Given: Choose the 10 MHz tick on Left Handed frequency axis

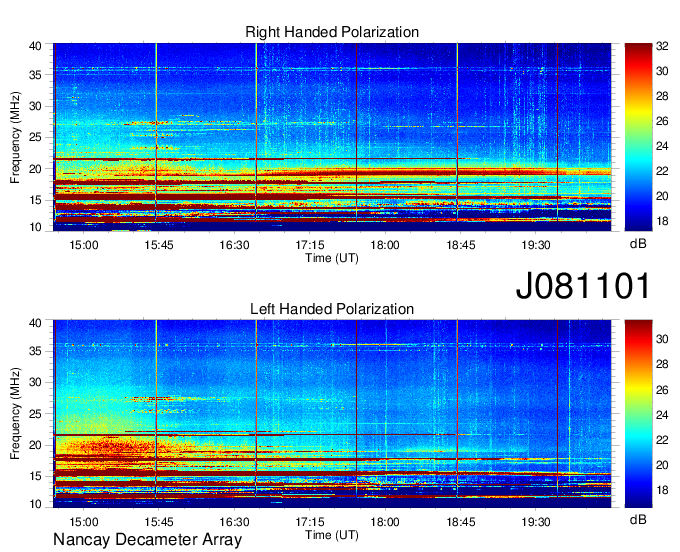Looking at the screenshot, I should coord(35,504).
